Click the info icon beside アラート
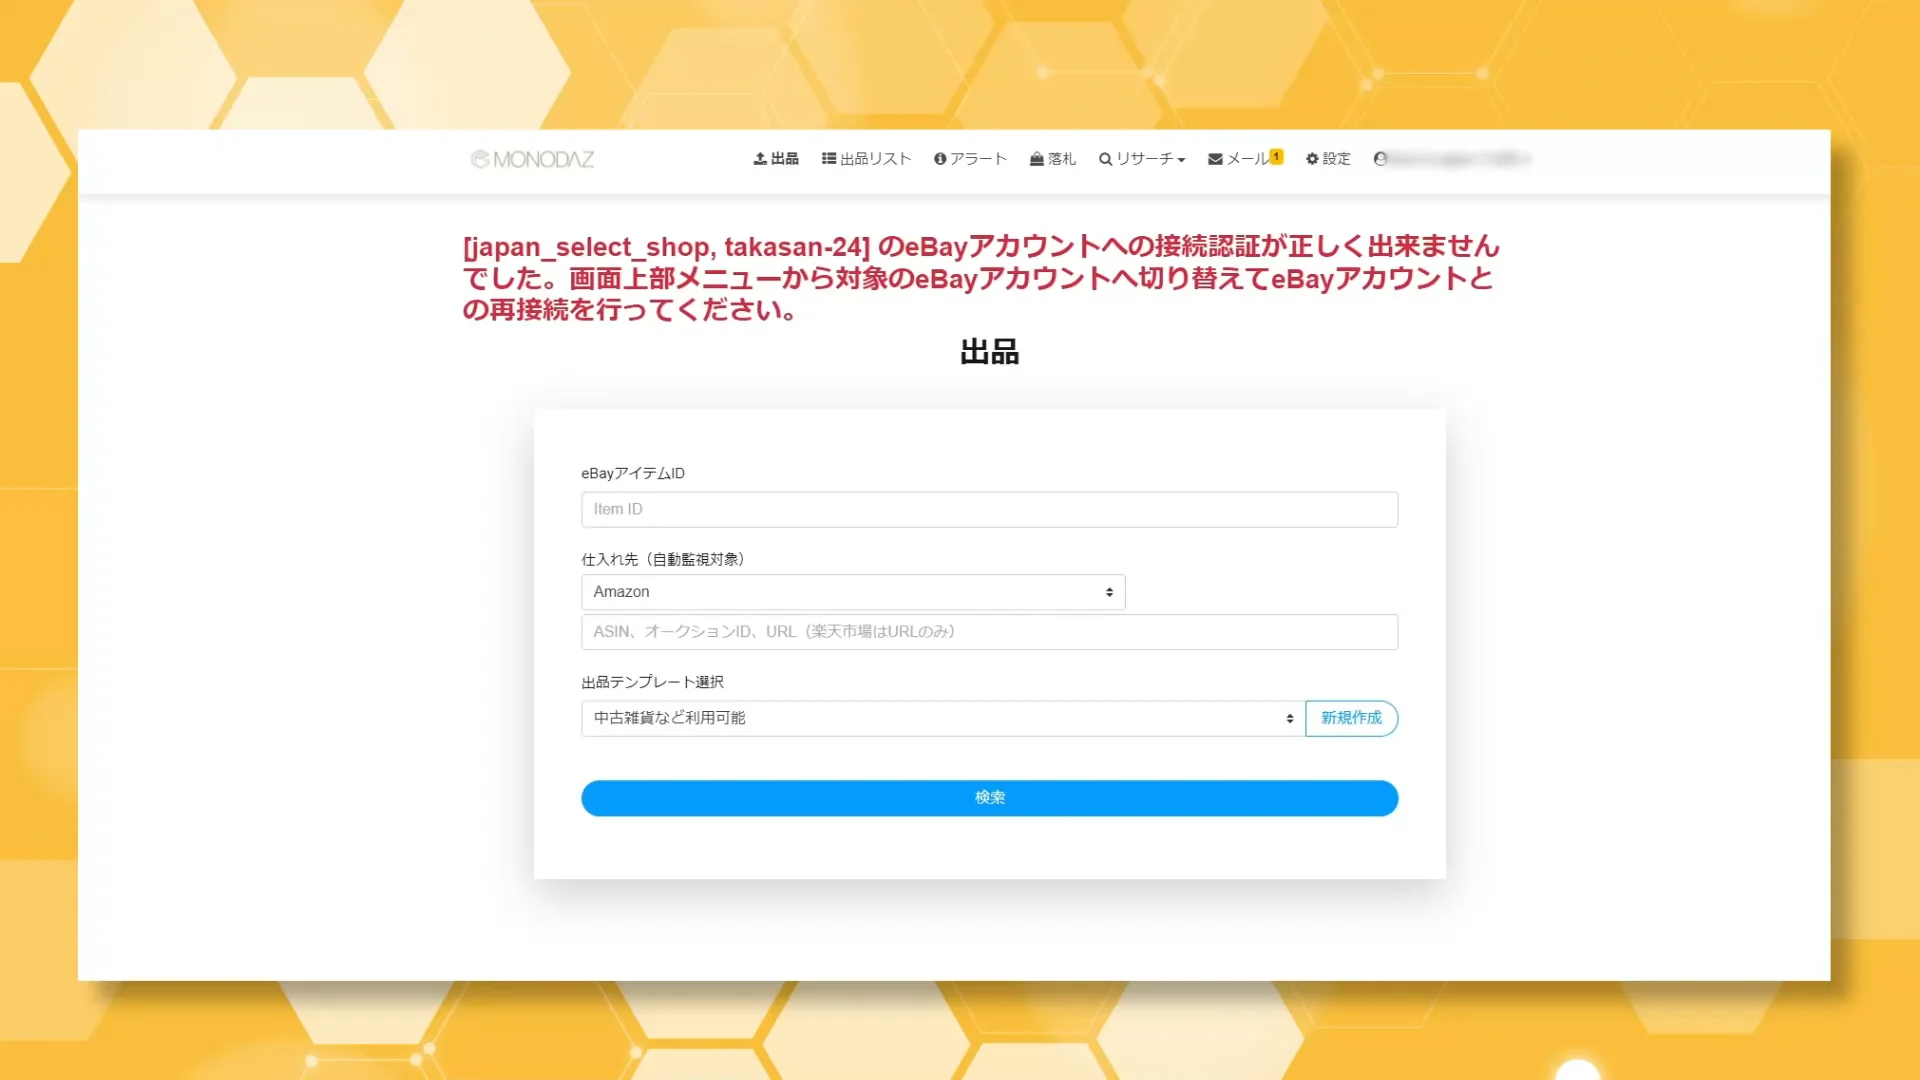This screenshot has width=1920, height=1080. click(940, 159)
